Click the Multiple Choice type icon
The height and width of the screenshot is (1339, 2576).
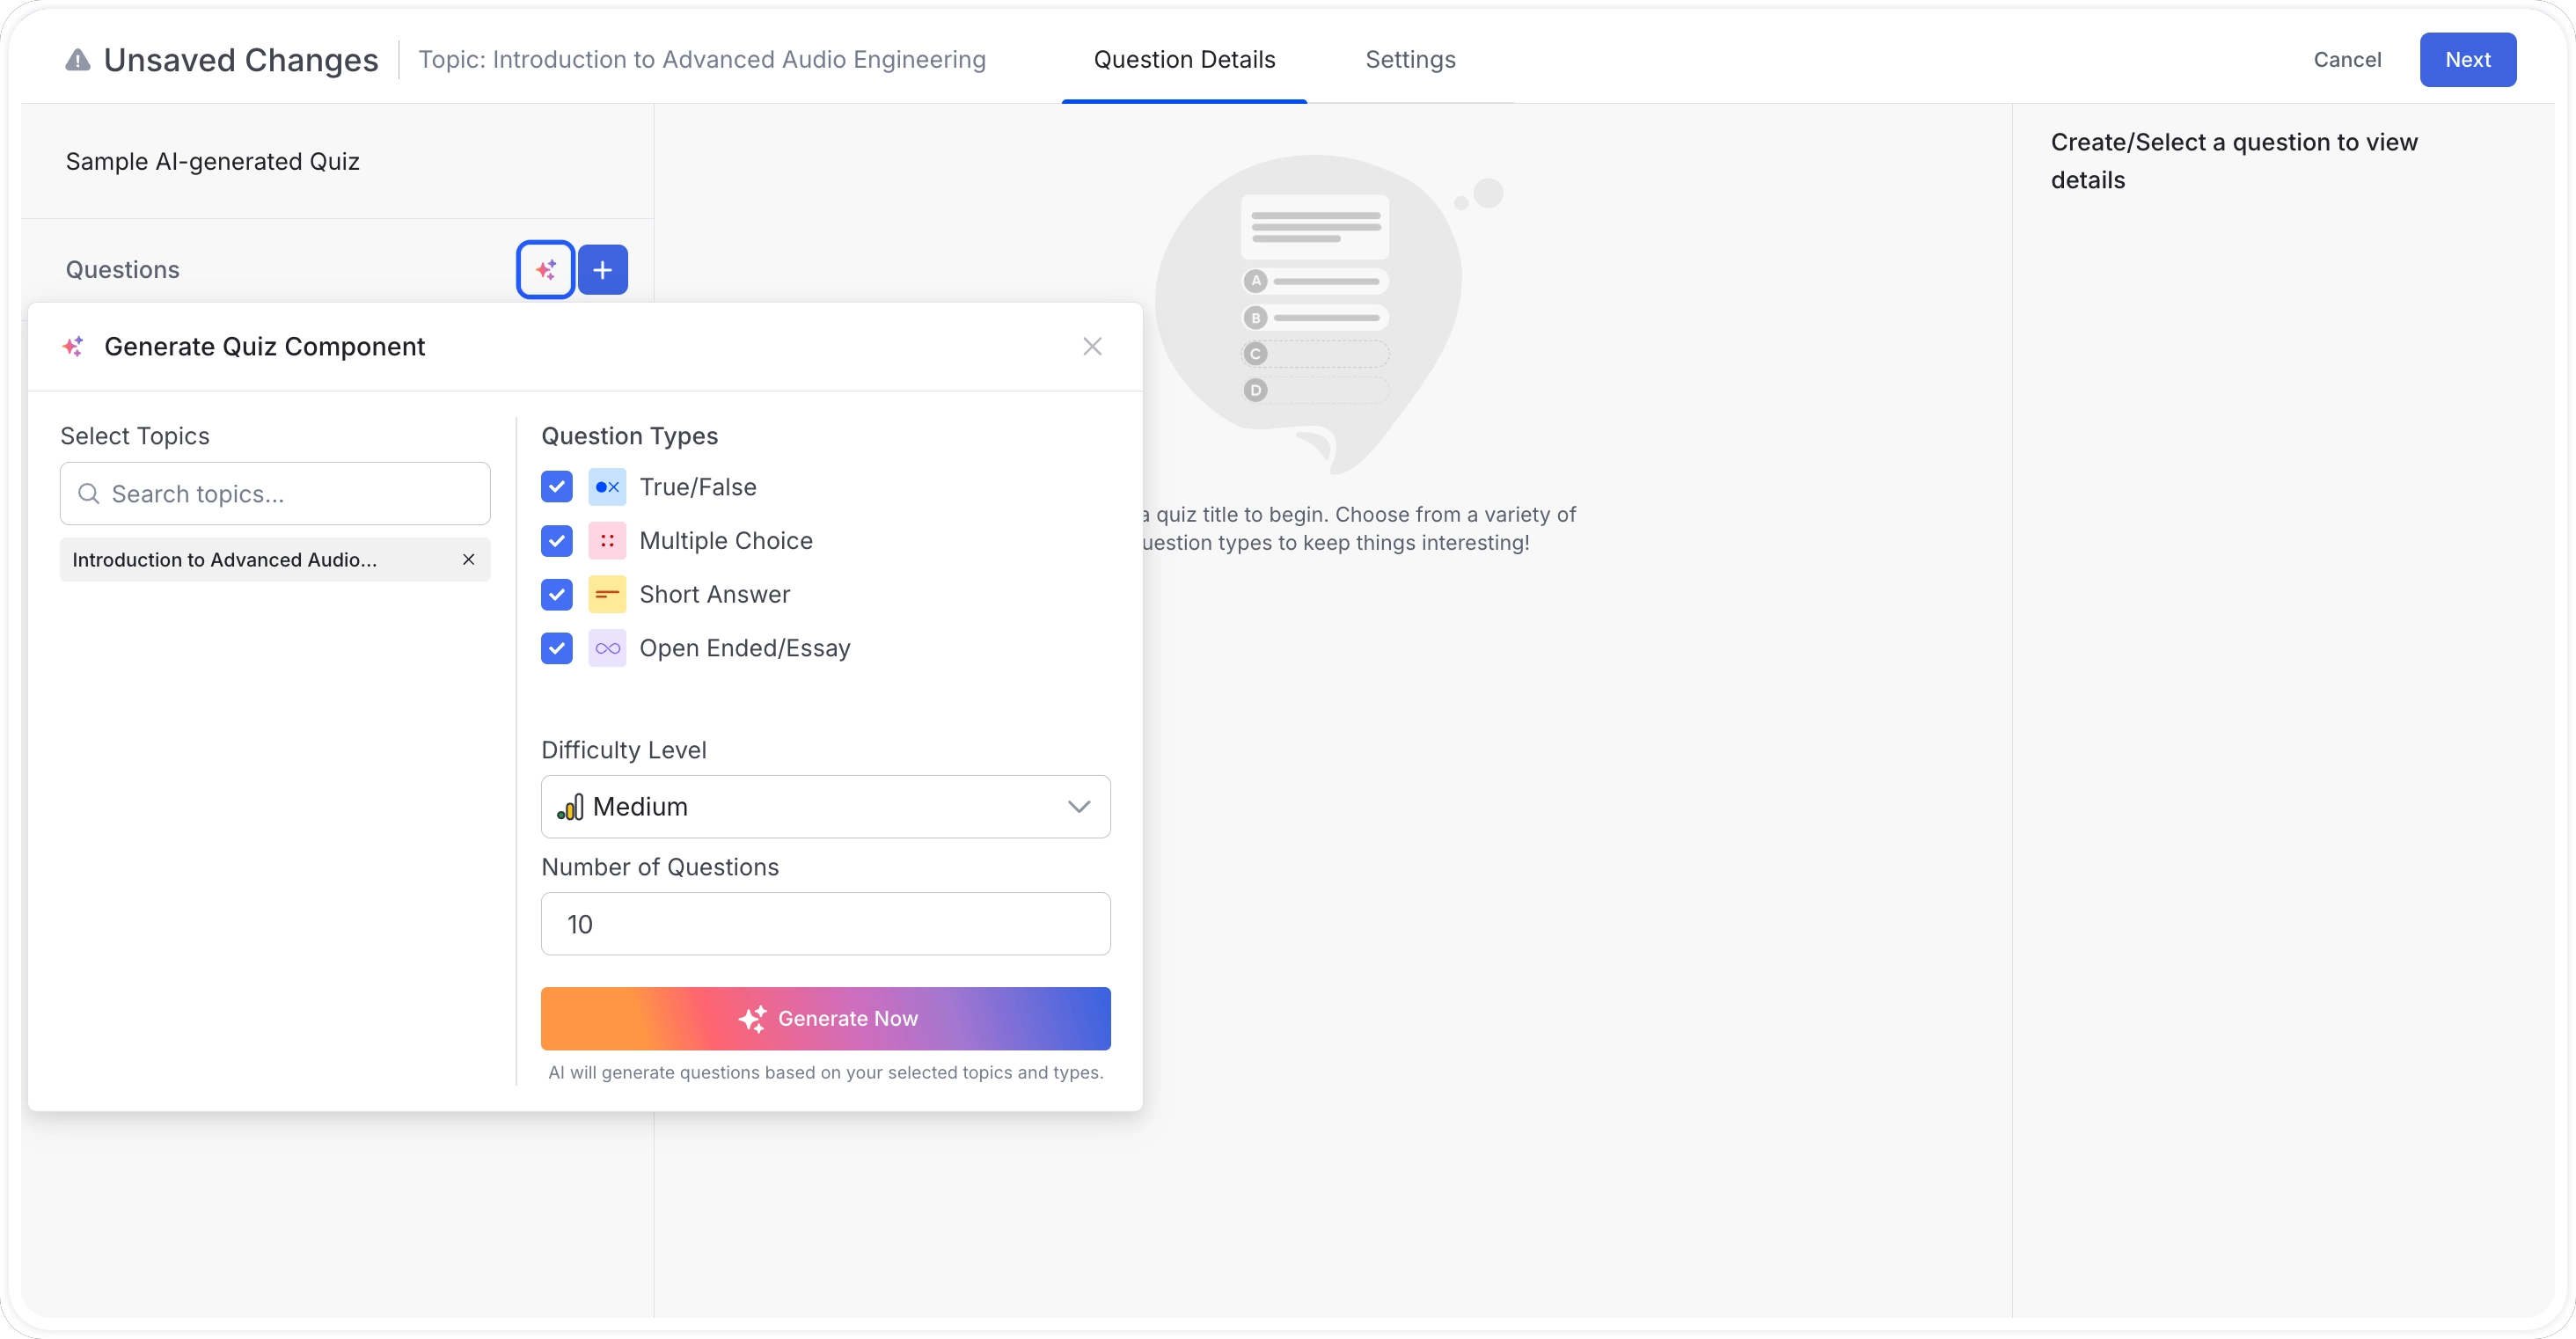(607, 541)
